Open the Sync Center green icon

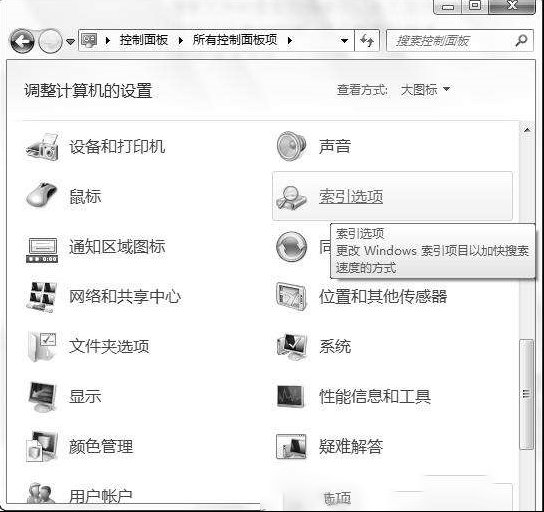[x=291, y=247]
